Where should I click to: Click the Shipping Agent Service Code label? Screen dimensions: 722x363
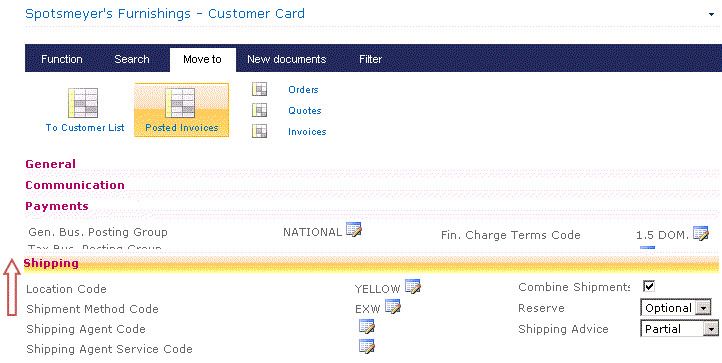[x=109, y=349]
